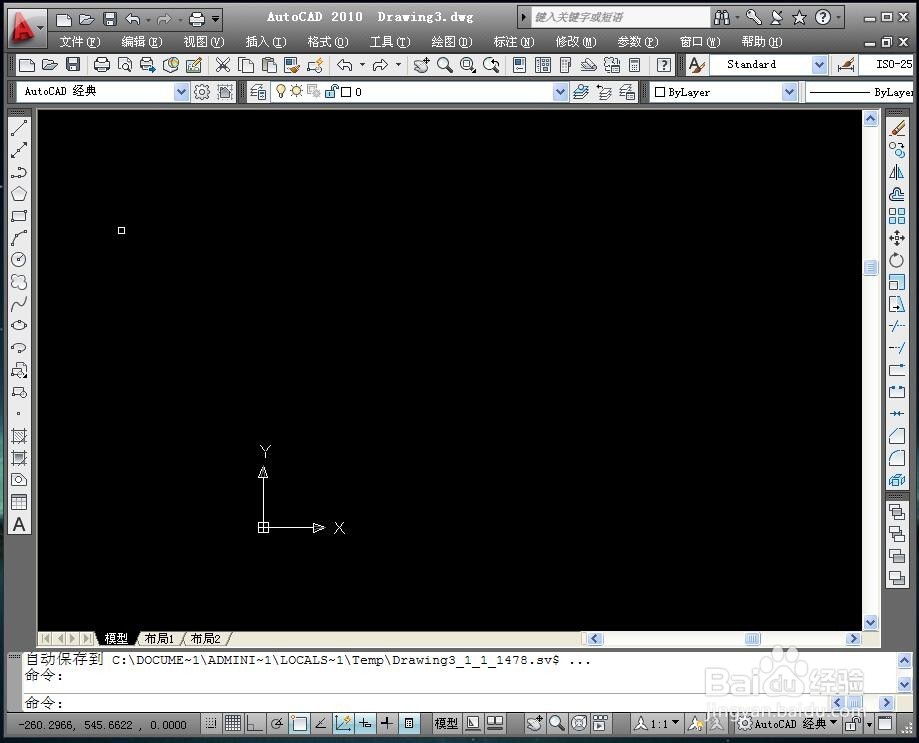919x743 pixels.
Task: Click the status bar workspace switching AutoCAD 经典
Action: [788, 724]
